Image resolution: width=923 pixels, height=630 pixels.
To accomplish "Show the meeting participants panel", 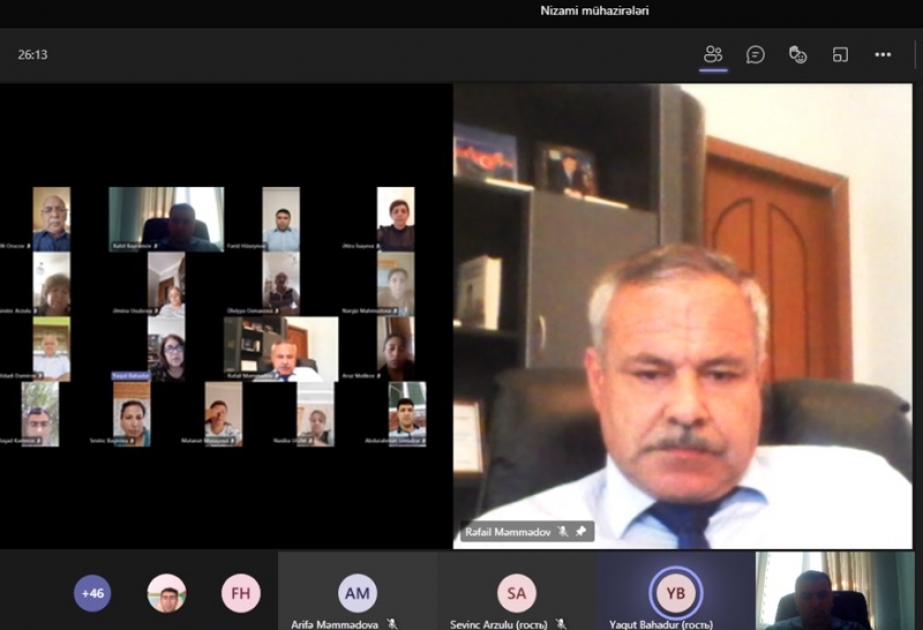I will [x=713, y=55].
